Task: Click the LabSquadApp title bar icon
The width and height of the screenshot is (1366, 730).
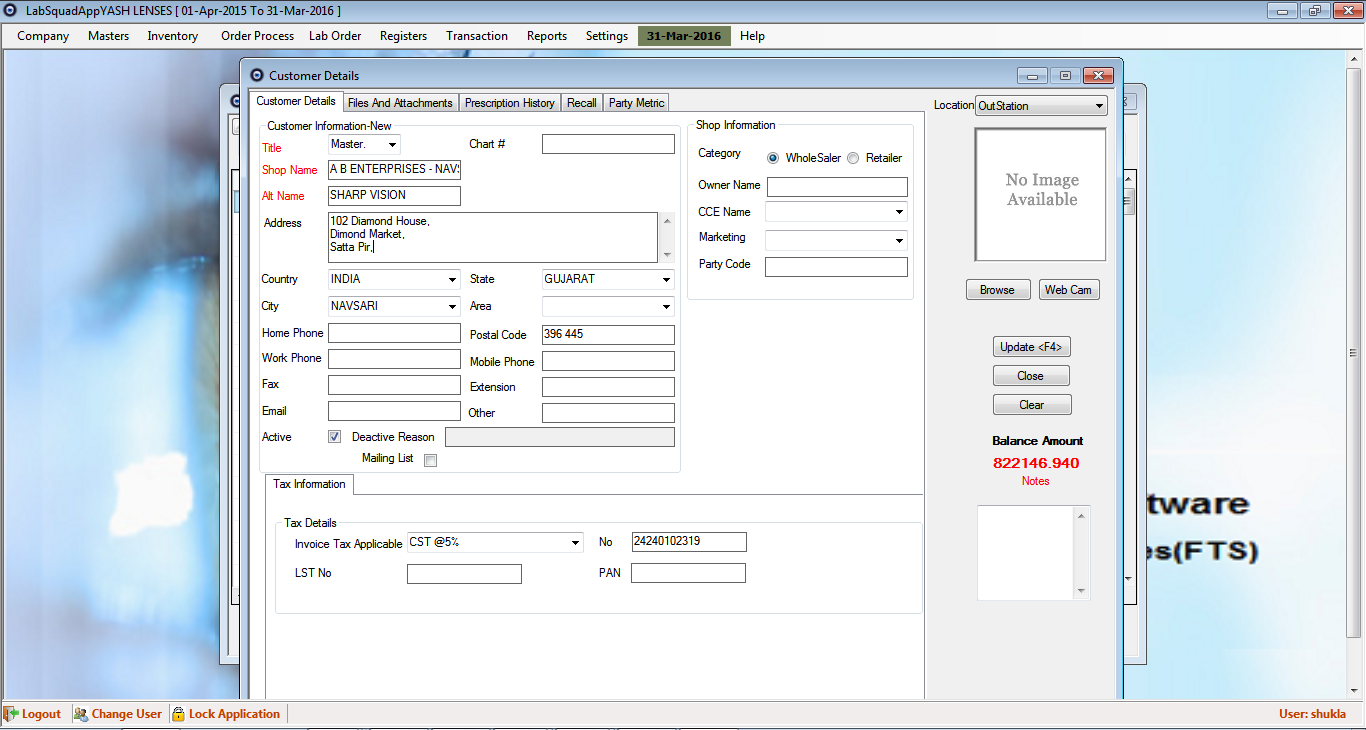Action: (x=11, y=10)
